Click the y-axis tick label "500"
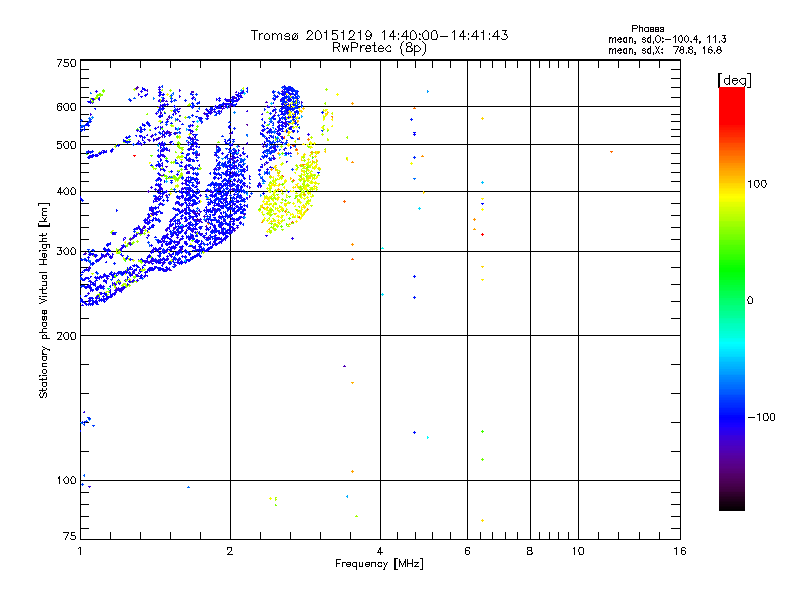 pos(66,145)
